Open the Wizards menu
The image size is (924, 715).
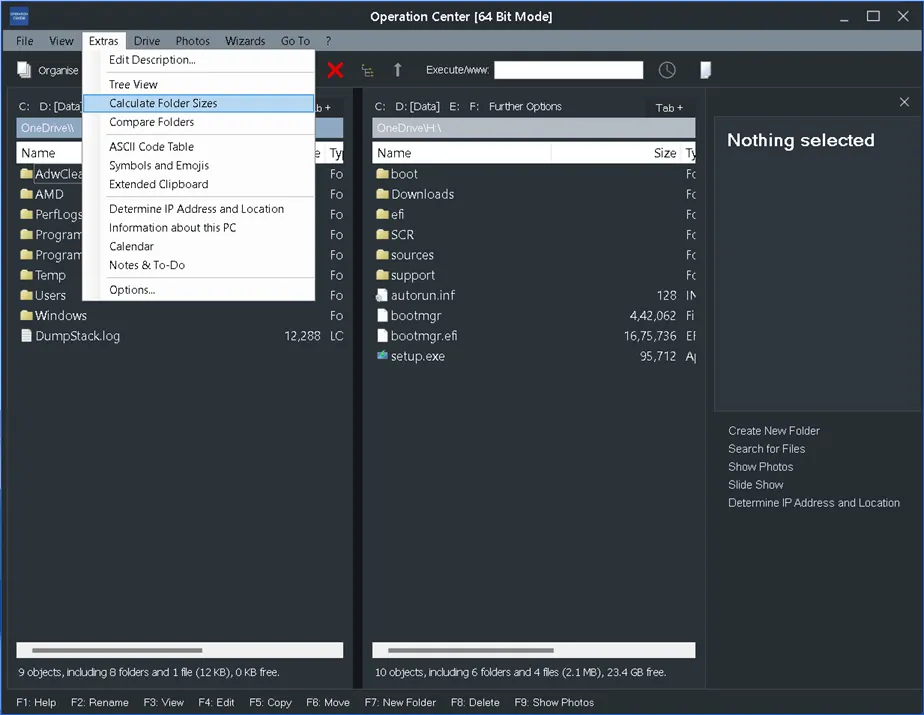pyautogui.click(x=245, y=41)
